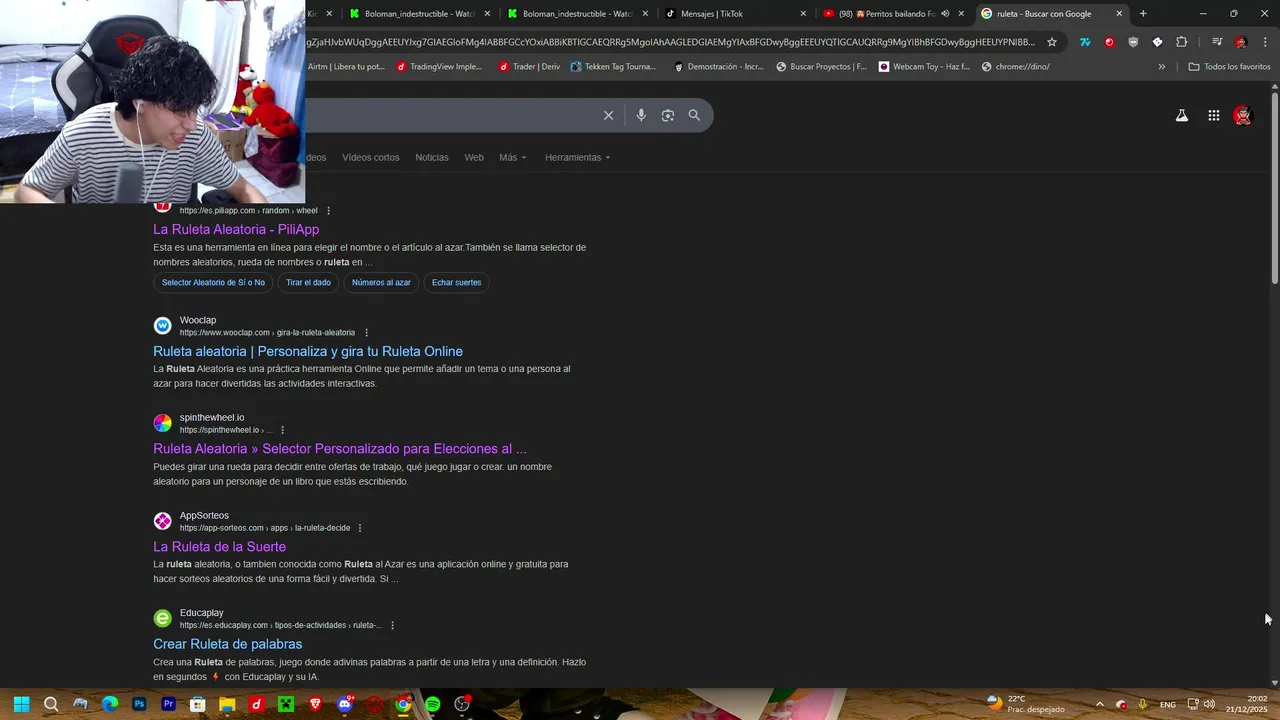This screenshot has width=1280, height=720.
Task: Open the weather widget showing 22°C
Action: pos(1025,704)
